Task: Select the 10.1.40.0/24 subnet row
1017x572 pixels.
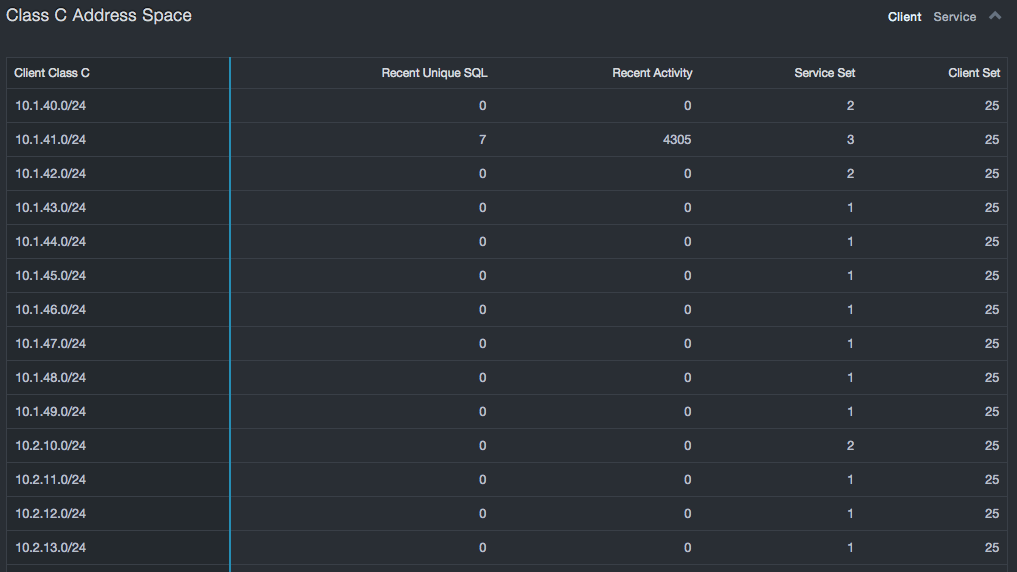Action: (x=51, y=106)
